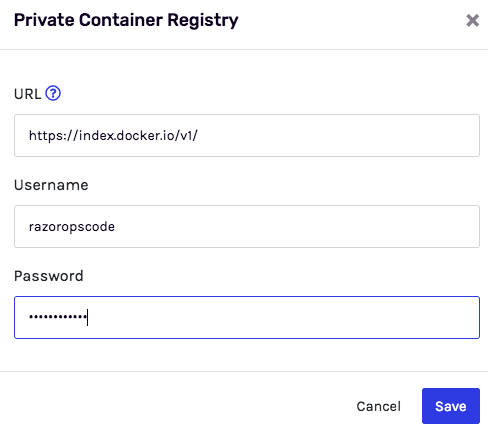Click empty area right of username text

297,226
